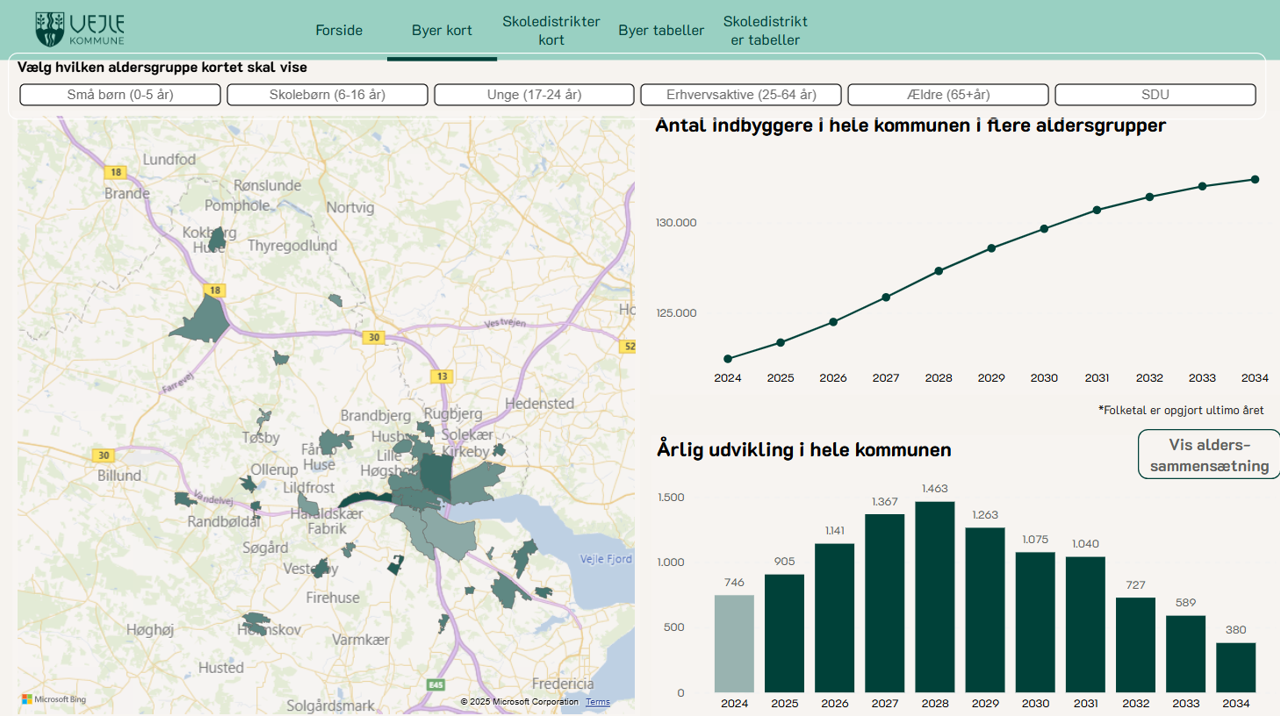Click Vis alderssammensætning button
Viewport: 1280px width, 716px height.
click(x=1209, y=455)
